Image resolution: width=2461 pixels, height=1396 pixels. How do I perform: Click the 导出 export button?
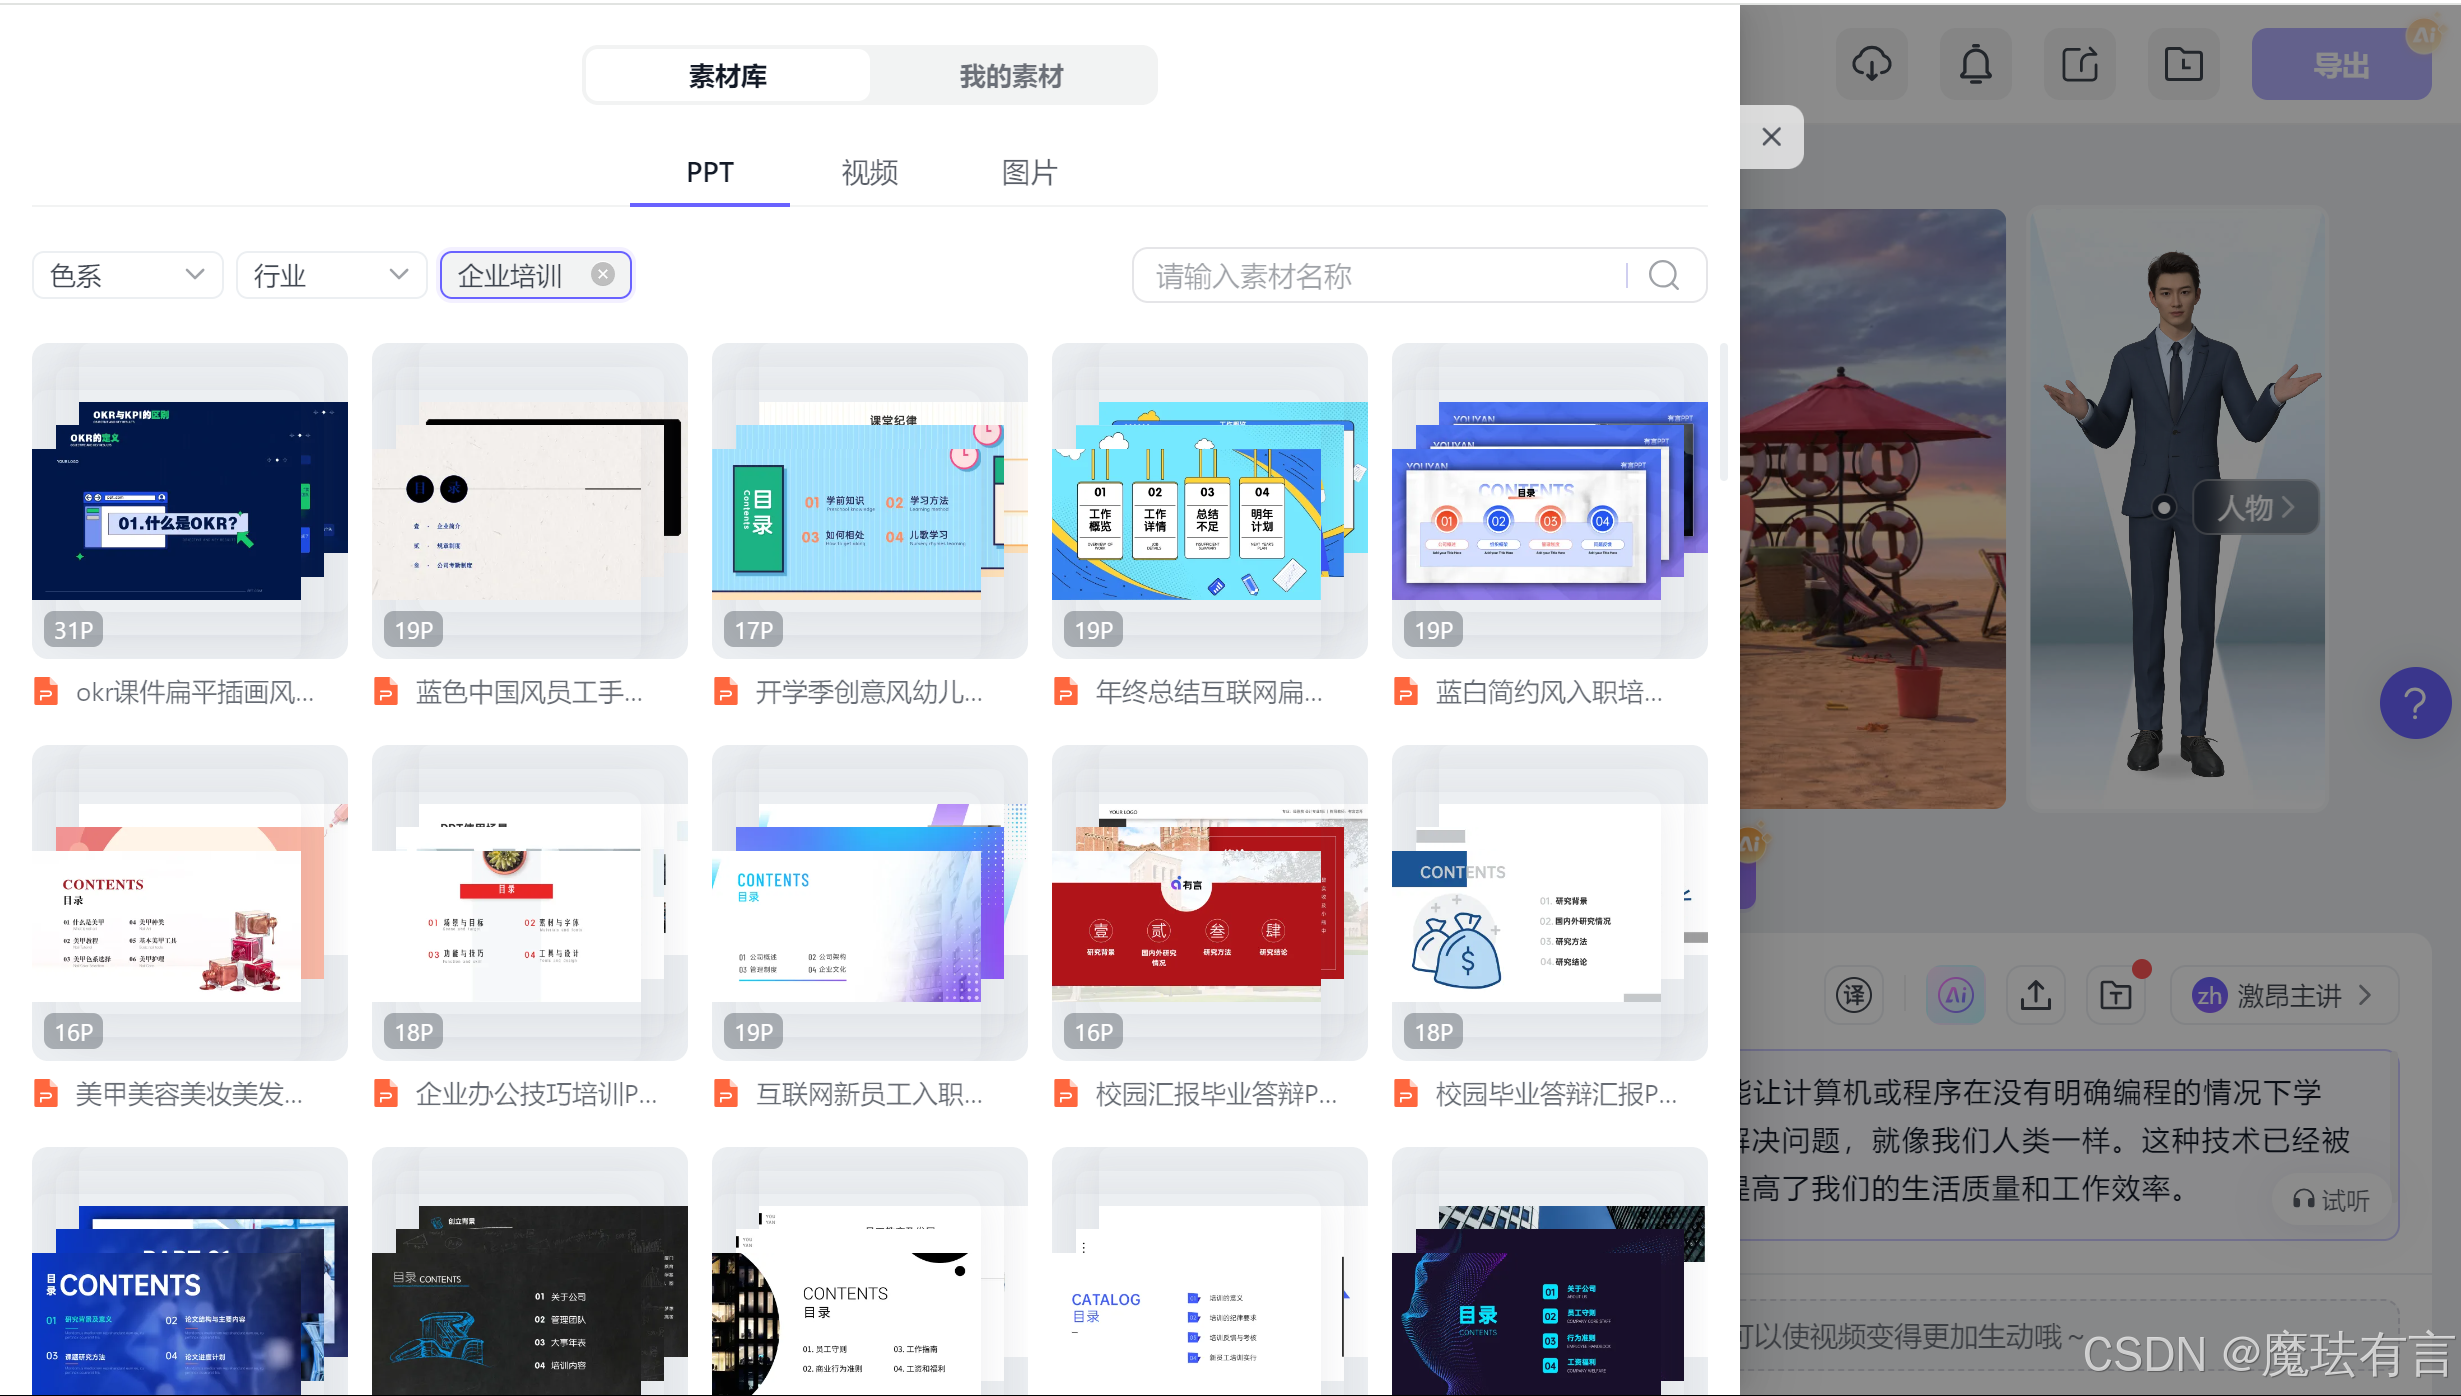[x=2341, y=65]
